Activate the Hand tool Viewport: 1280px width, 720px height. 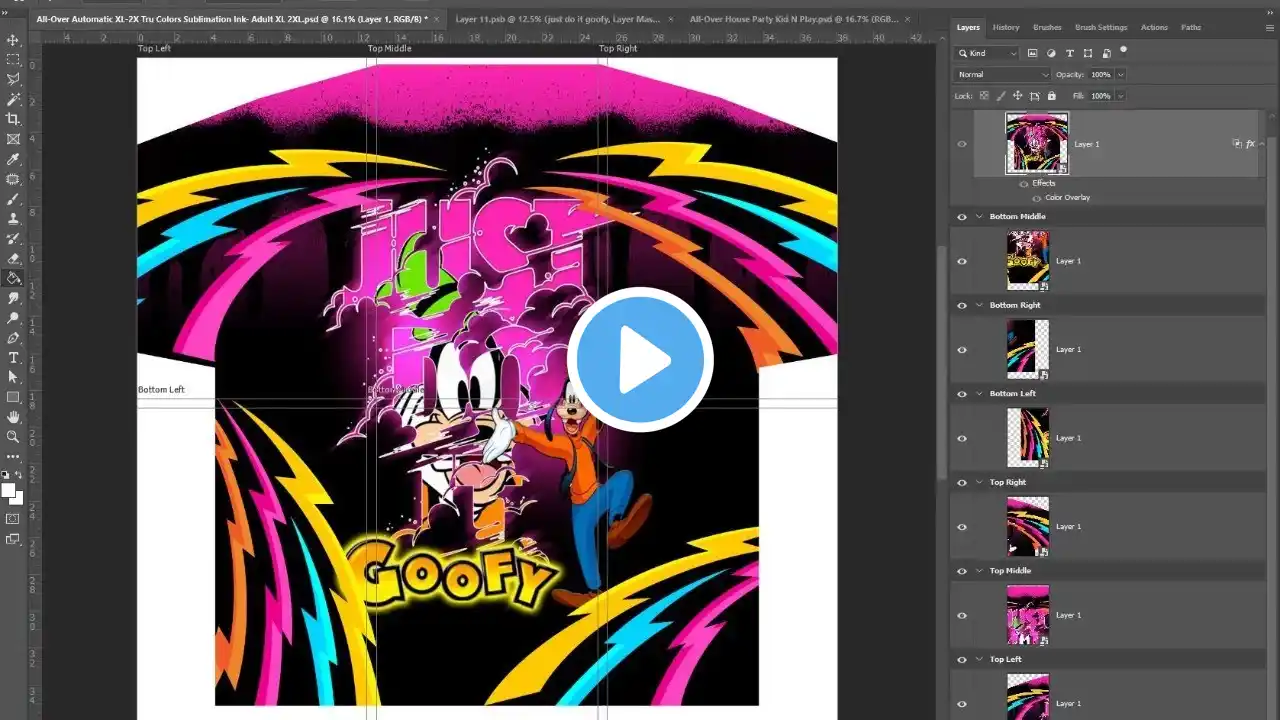pos(13,416)
